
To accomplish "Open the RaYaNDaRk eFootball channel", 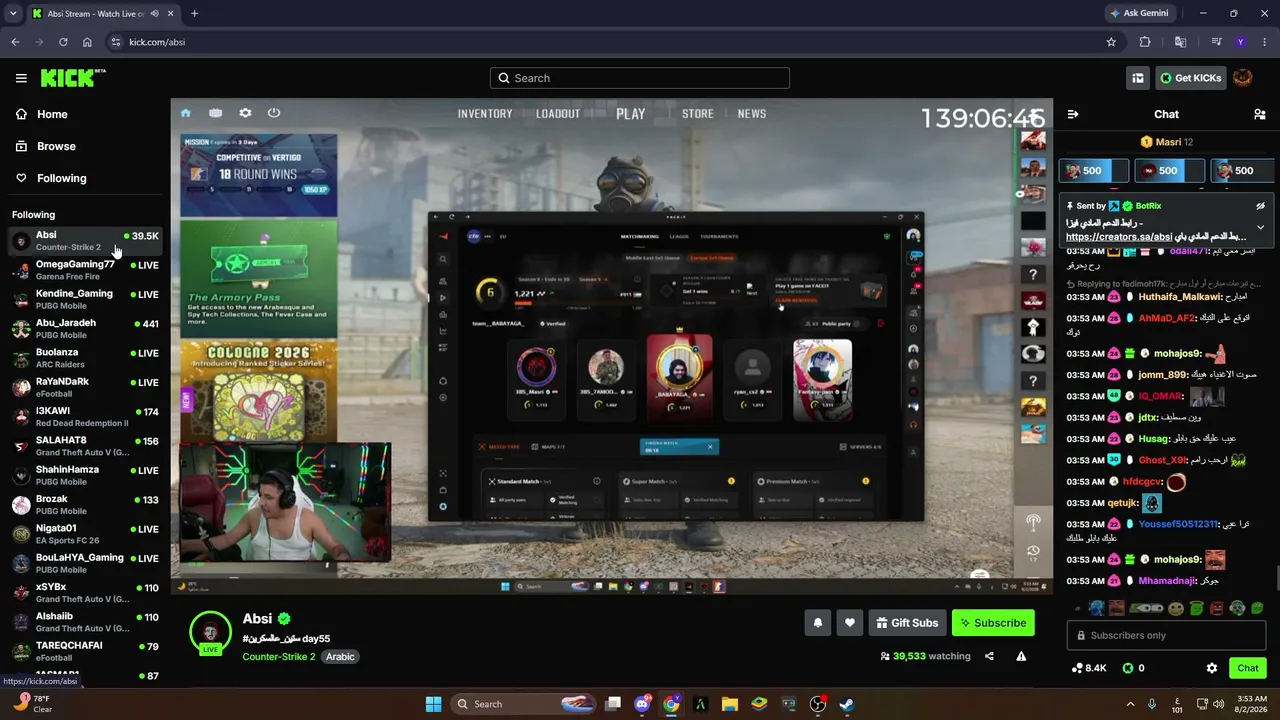I will [x=85, y=387].
